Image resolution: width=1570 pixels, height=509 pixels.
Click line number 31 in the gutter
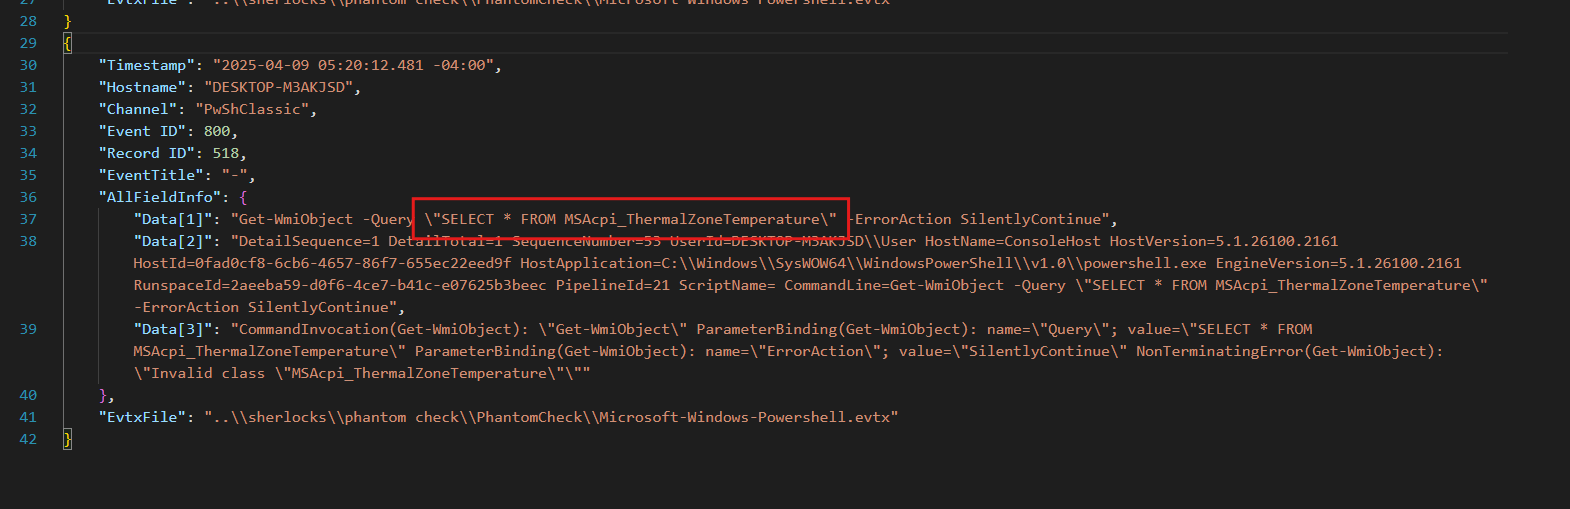[28, 87]
